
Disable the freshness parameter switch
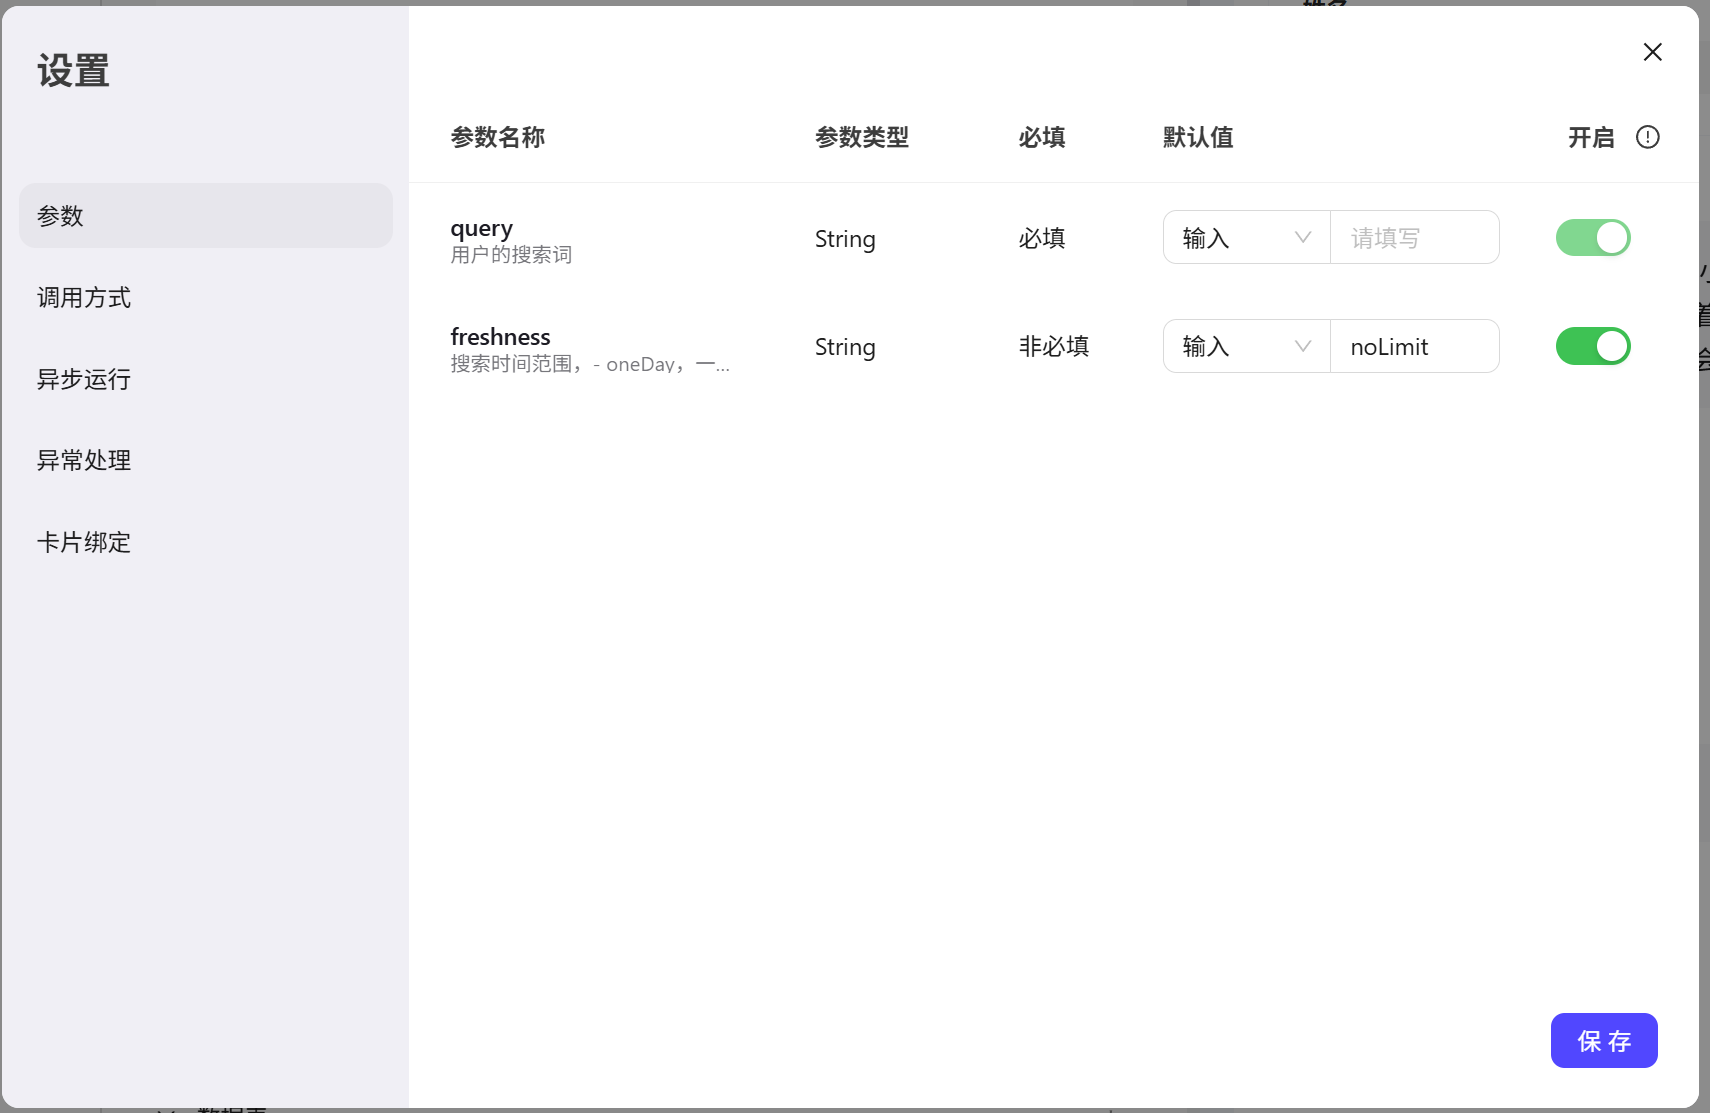tap(1592, 346)
